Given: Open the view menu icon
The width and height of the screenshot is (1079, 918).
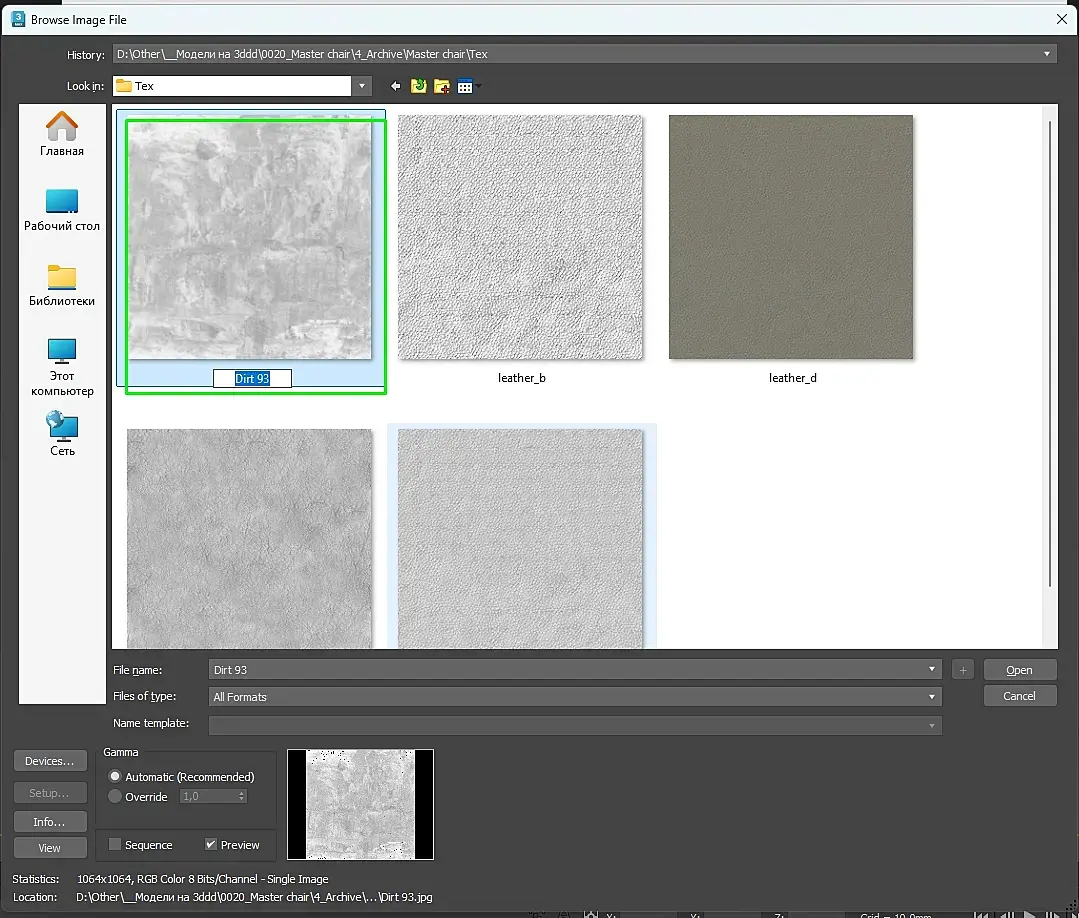Looking at the screenshot, I should [466, 87].
